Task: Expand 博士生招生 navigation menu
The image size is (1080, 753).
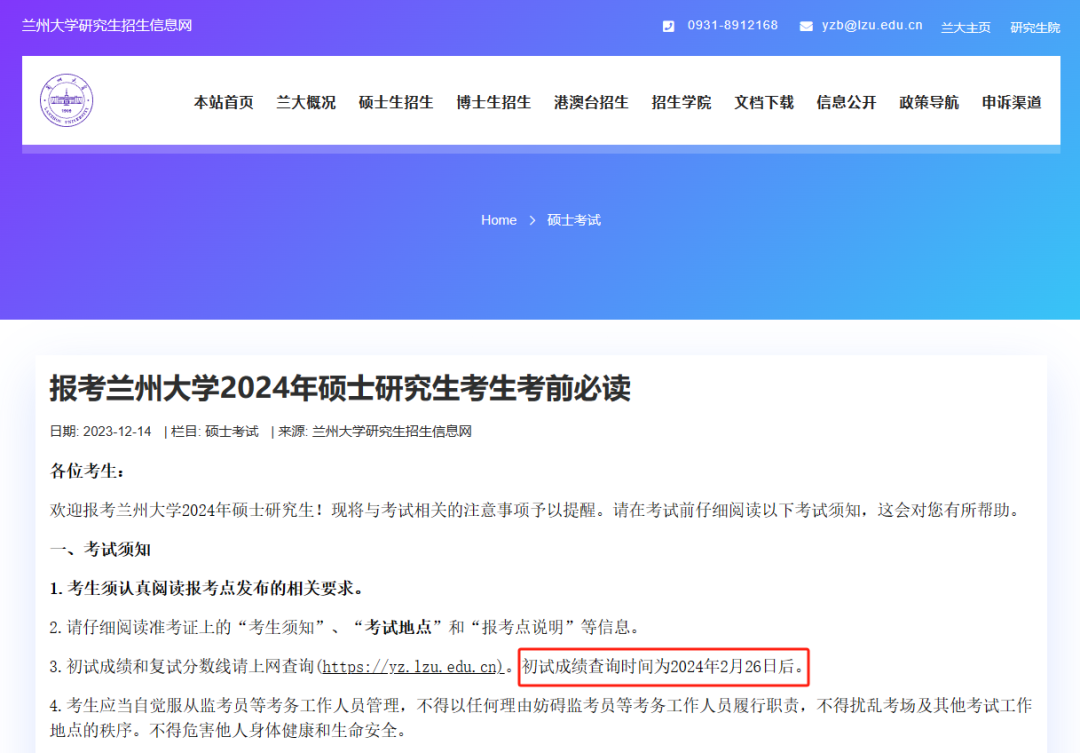Action: coord(493,102)
